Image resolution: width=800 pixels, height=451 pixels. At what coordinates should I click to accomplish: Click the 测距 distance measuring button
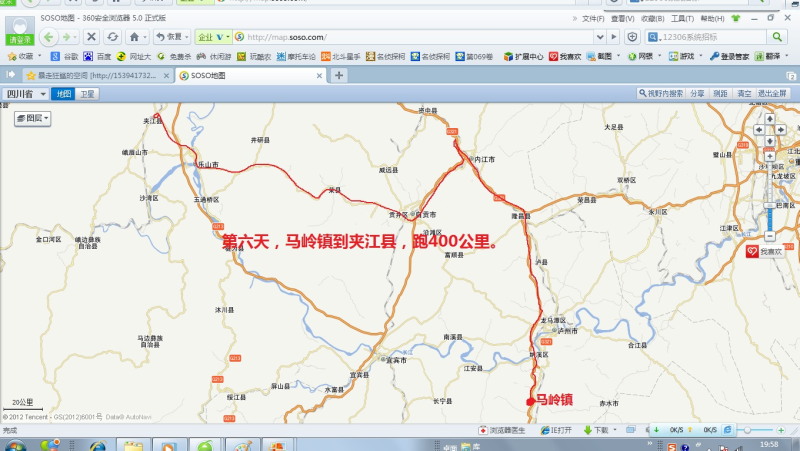pos(720,93)
